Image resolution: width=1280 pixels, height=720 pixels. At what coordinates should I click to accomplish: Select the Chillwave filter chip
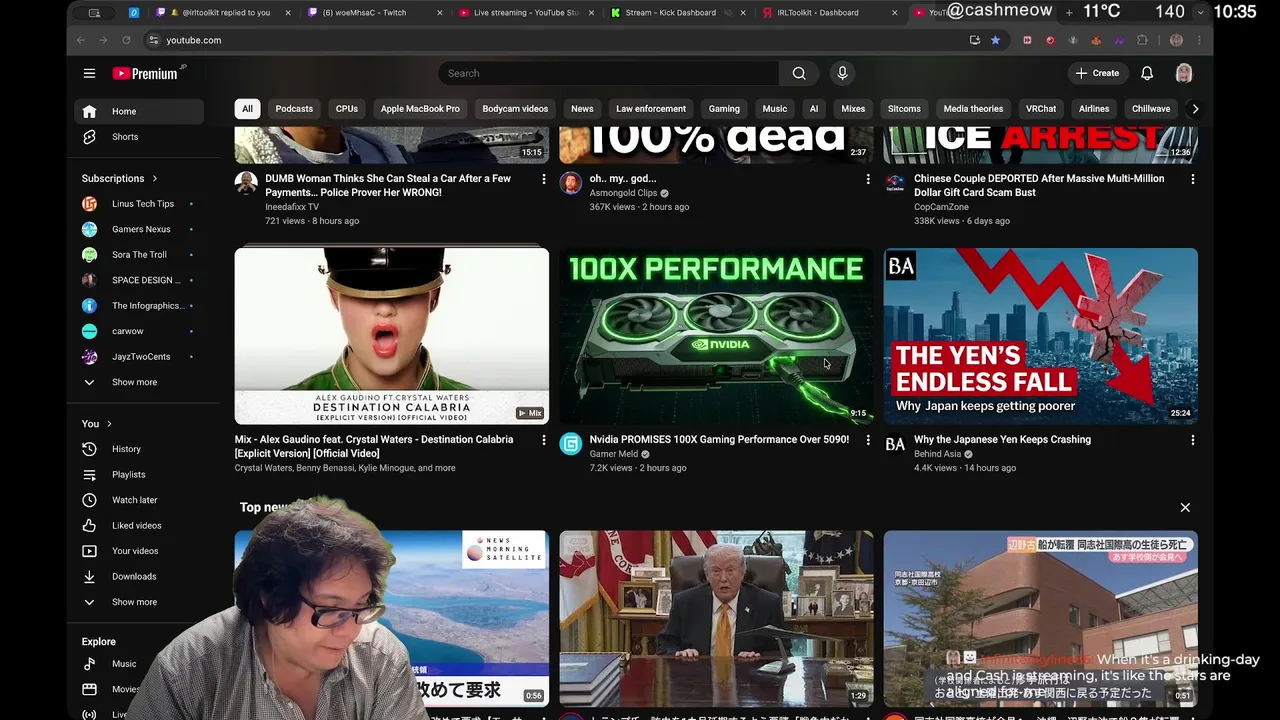[1151, 109]
